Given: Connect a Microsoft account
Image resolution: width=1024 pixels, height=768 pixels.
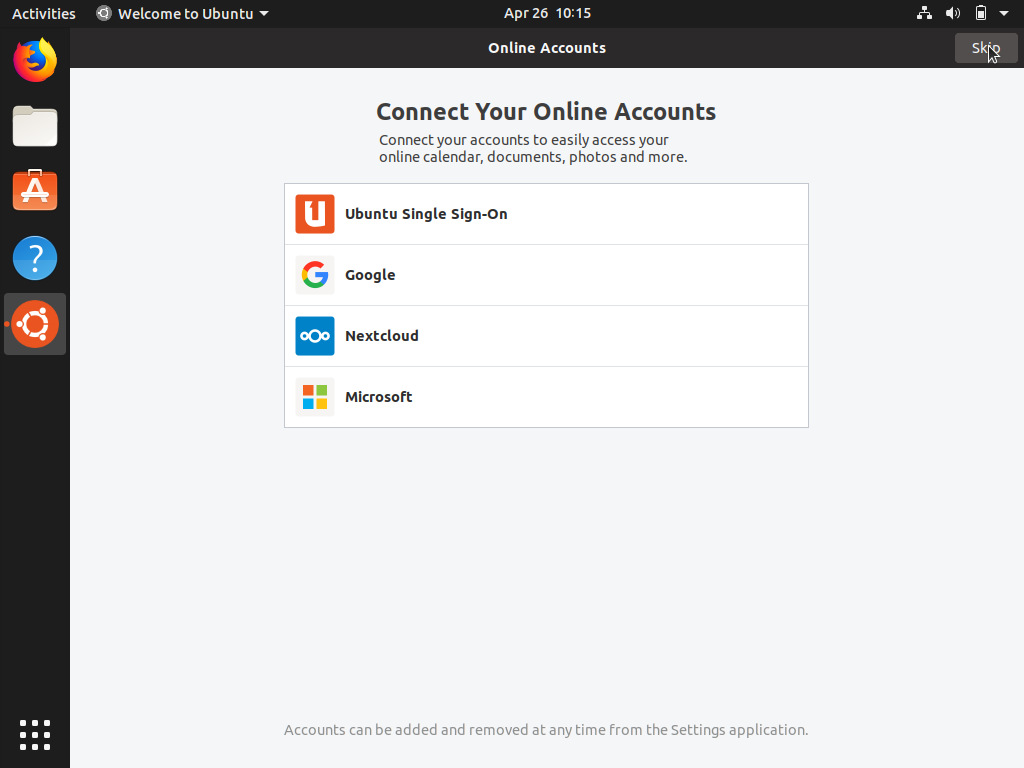Looking at the screenshot, I should 547,397.
